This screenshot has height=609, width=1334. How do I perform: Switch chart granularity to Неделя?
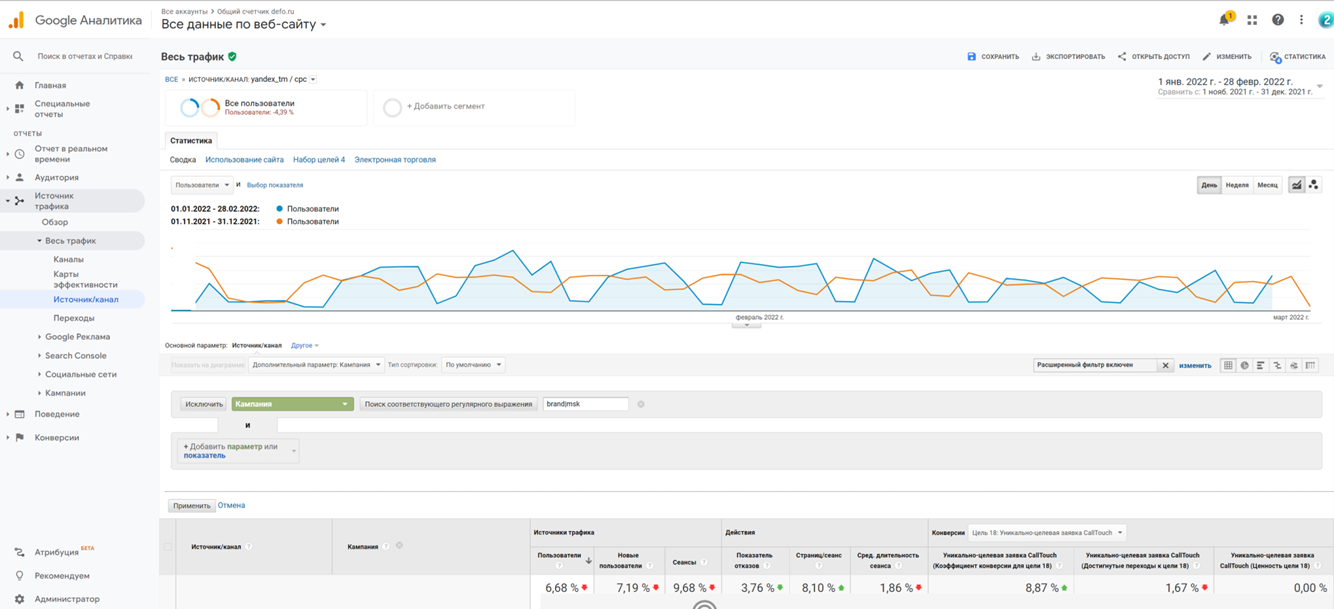pyautogui.click(x=1237, y=185)
